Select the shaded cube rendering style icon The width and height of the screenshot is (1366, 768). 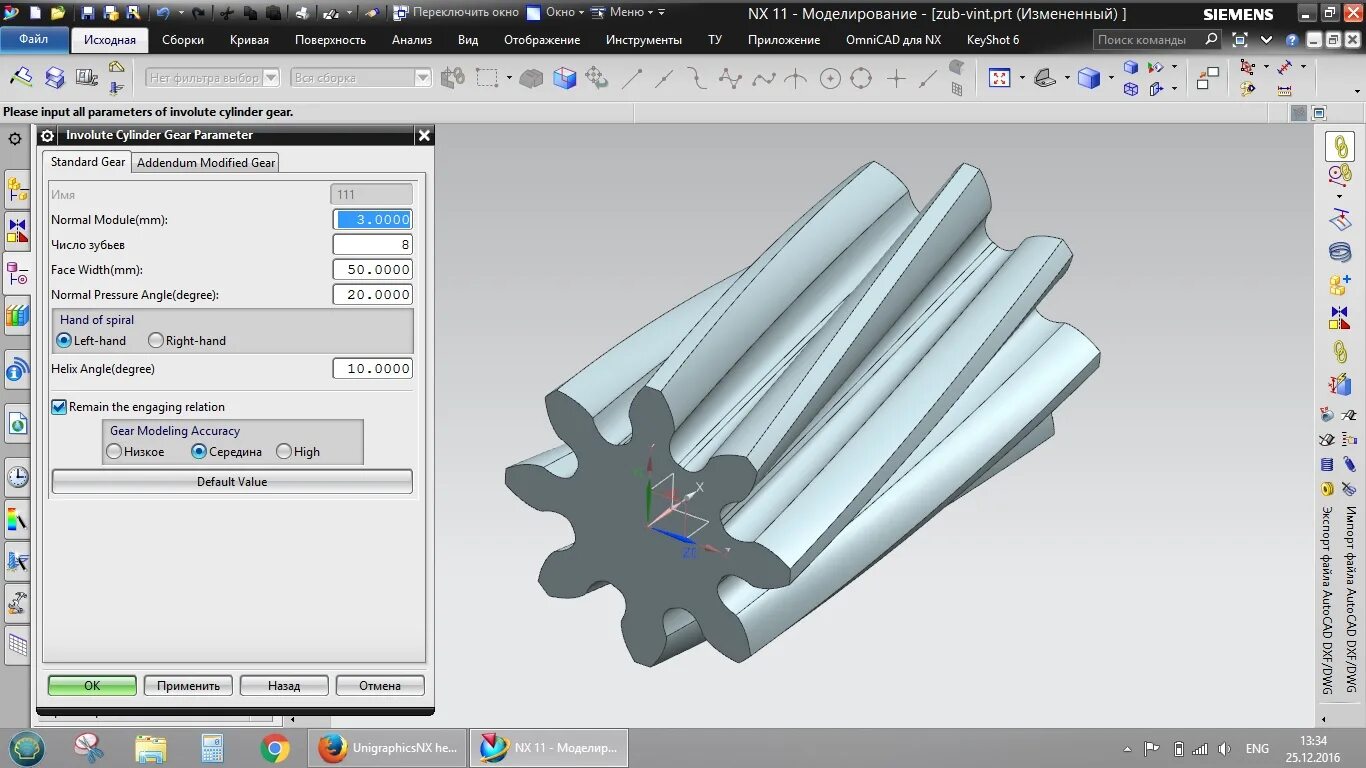pos(1088,78)
